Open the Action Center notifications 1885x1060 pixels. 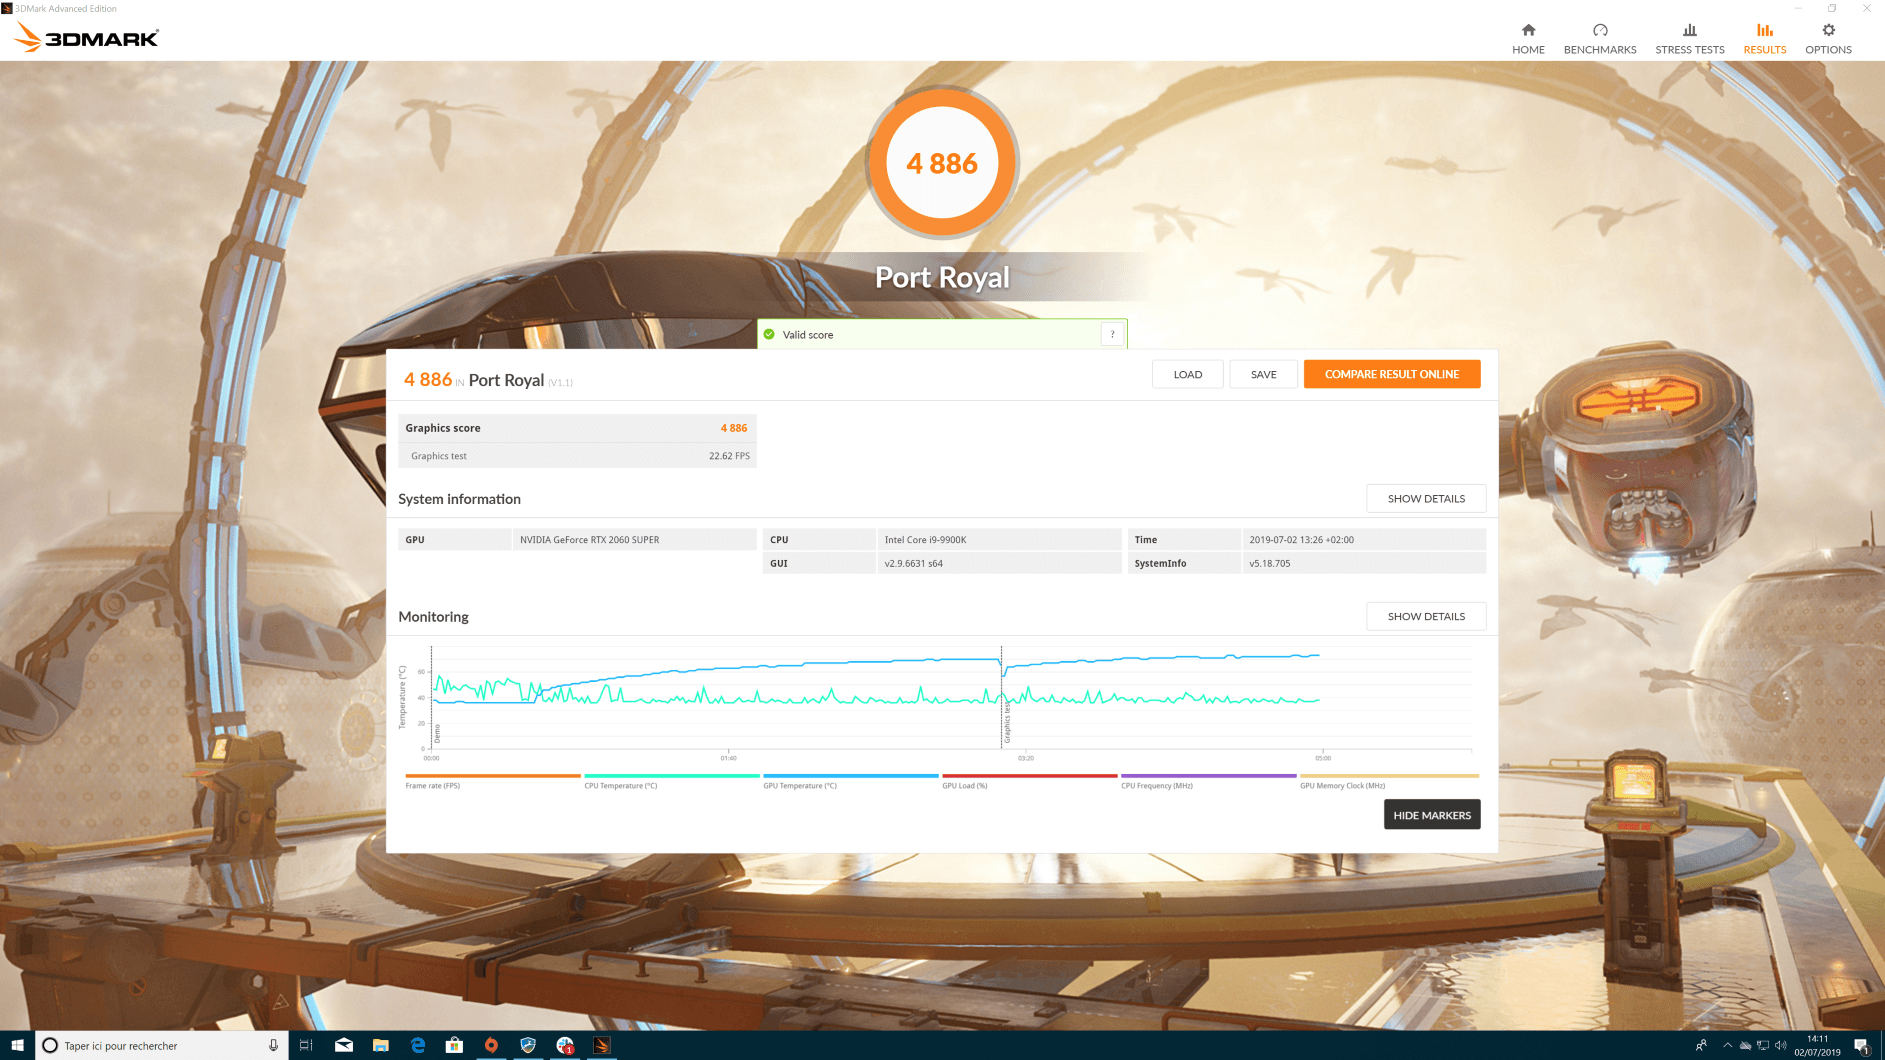point(1862,1046)
